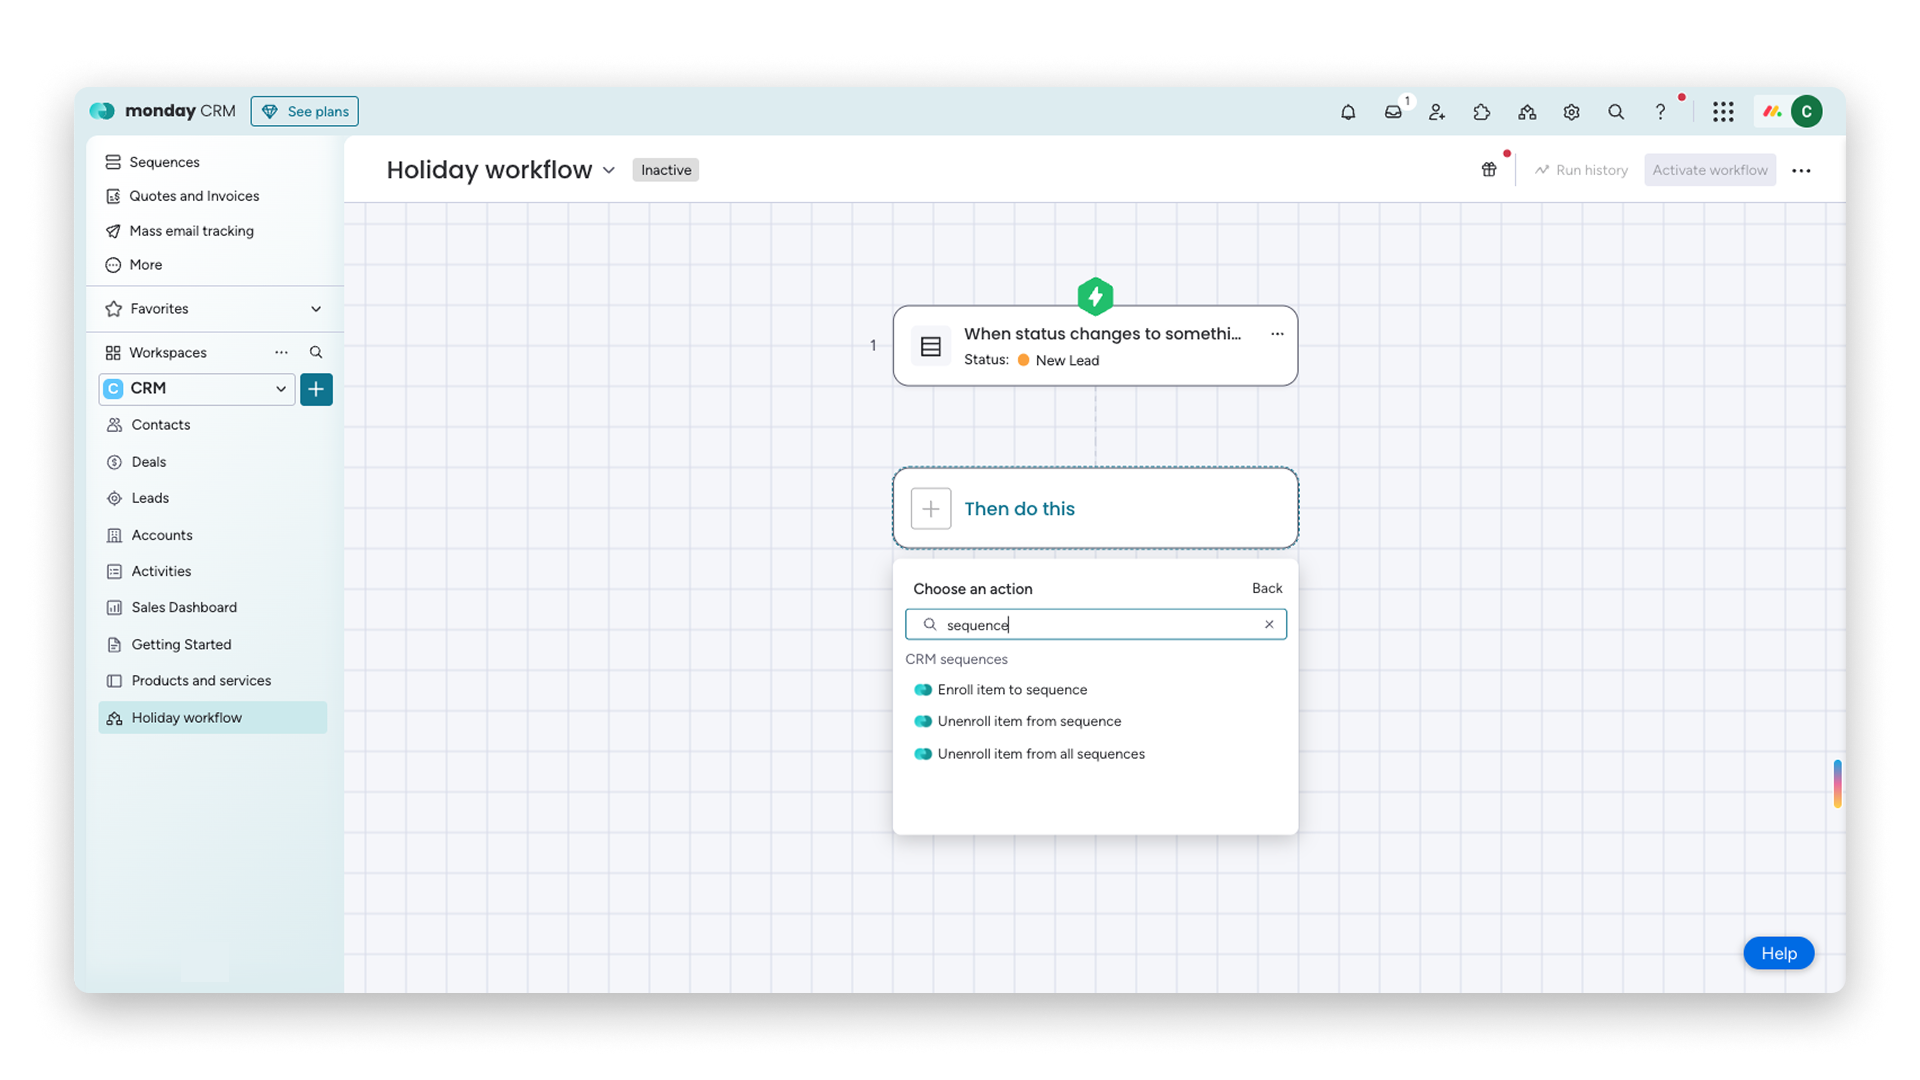This screenshot has width=1920, height=1080.
Task: Click the colorful side tab on right edge
Action: point(1837,784)
